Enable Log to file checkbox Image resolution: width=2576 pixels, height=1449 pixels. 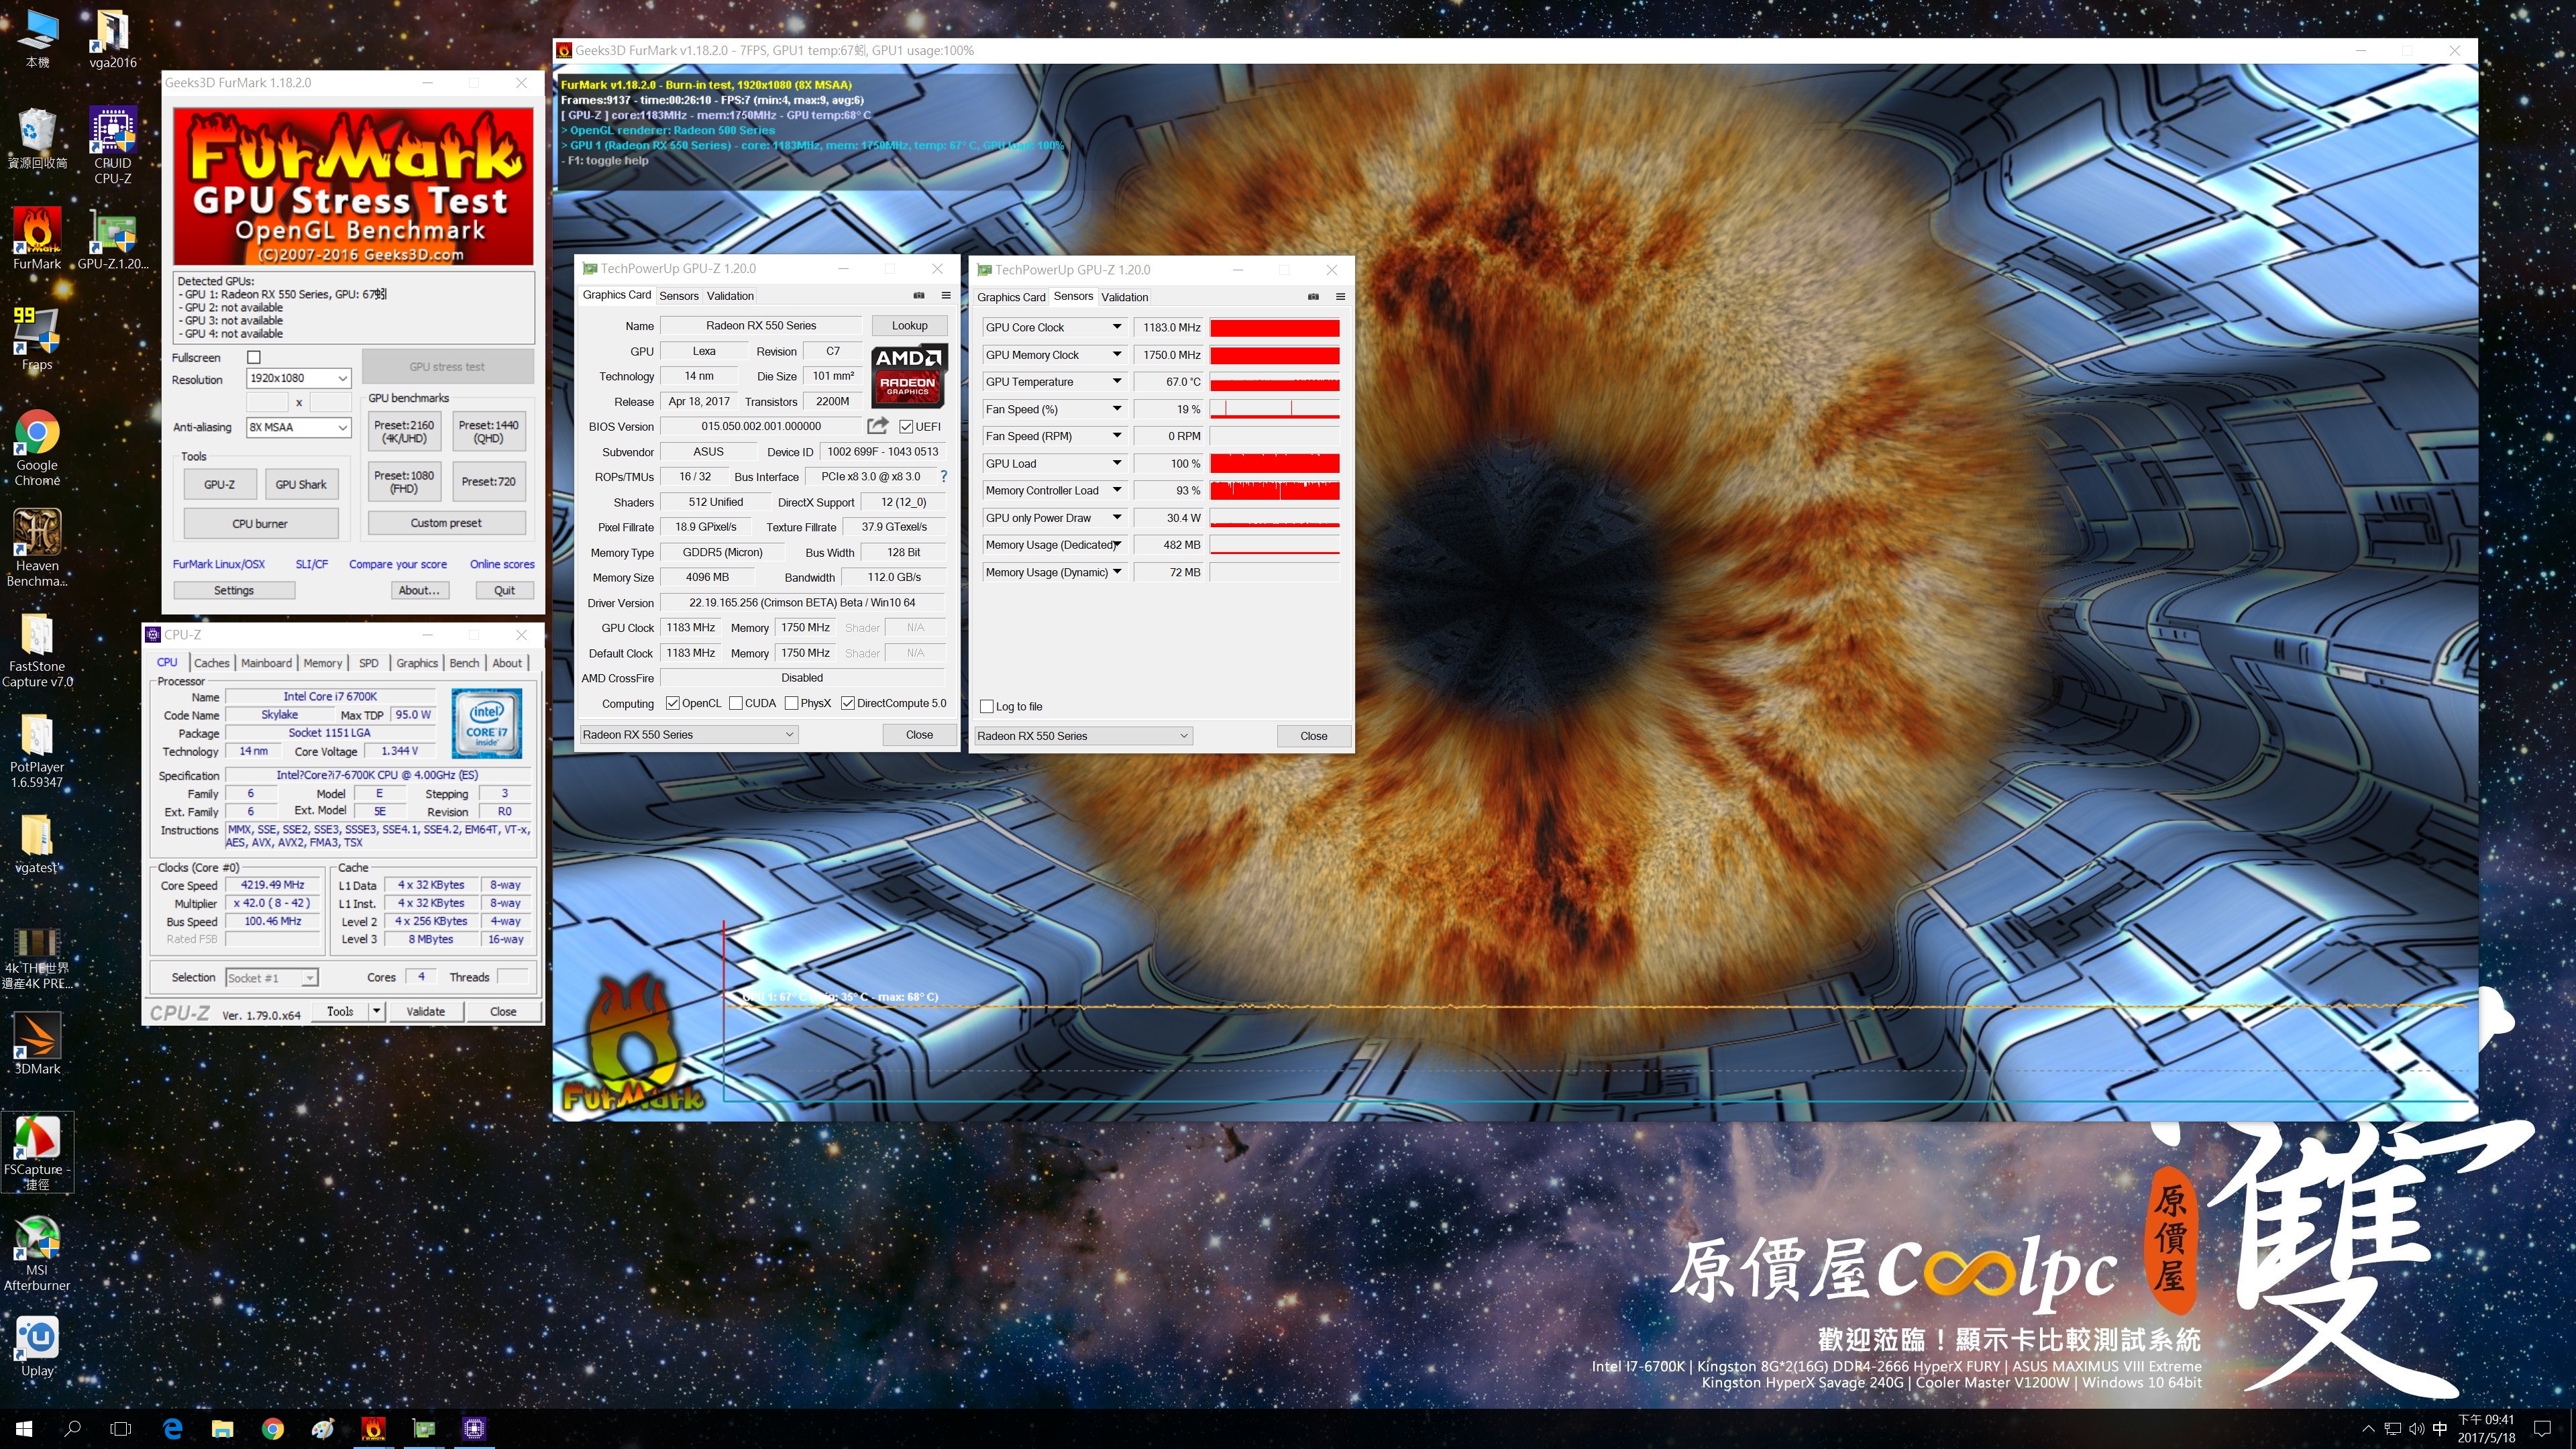tap(986, 706)
